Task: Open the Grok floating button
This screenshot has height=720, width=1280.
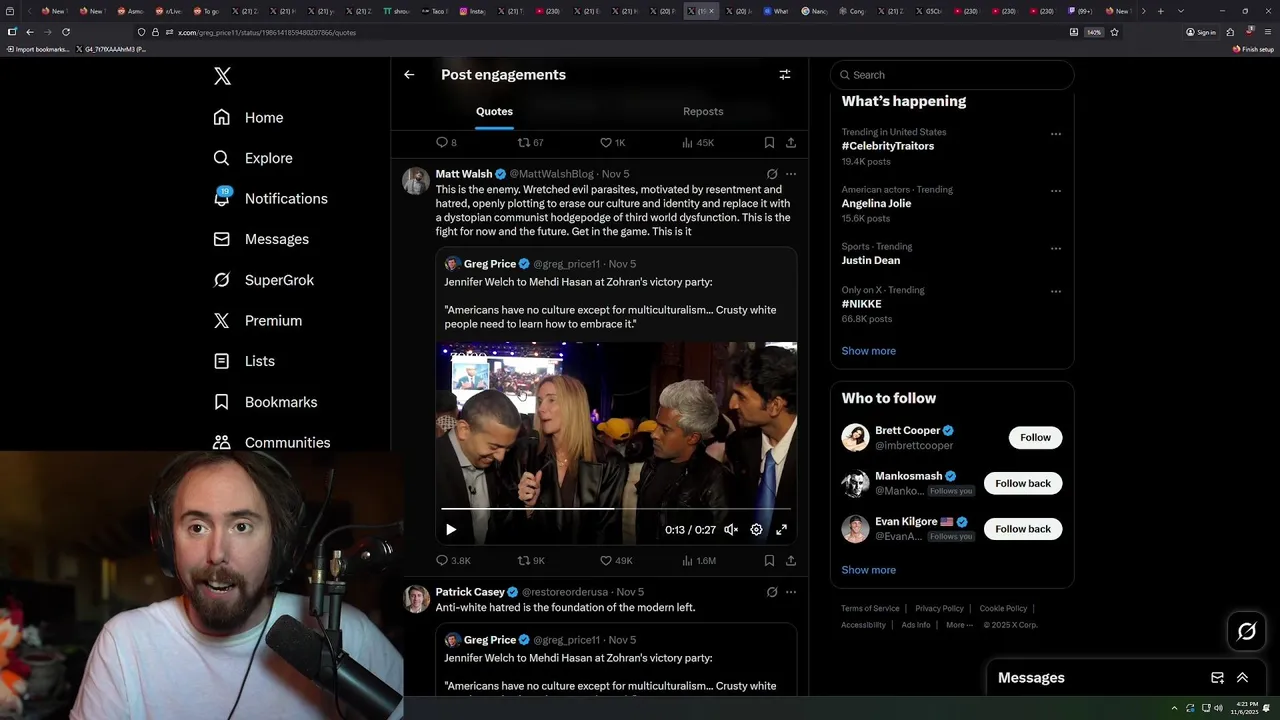Action: [x=1247, y=631]
